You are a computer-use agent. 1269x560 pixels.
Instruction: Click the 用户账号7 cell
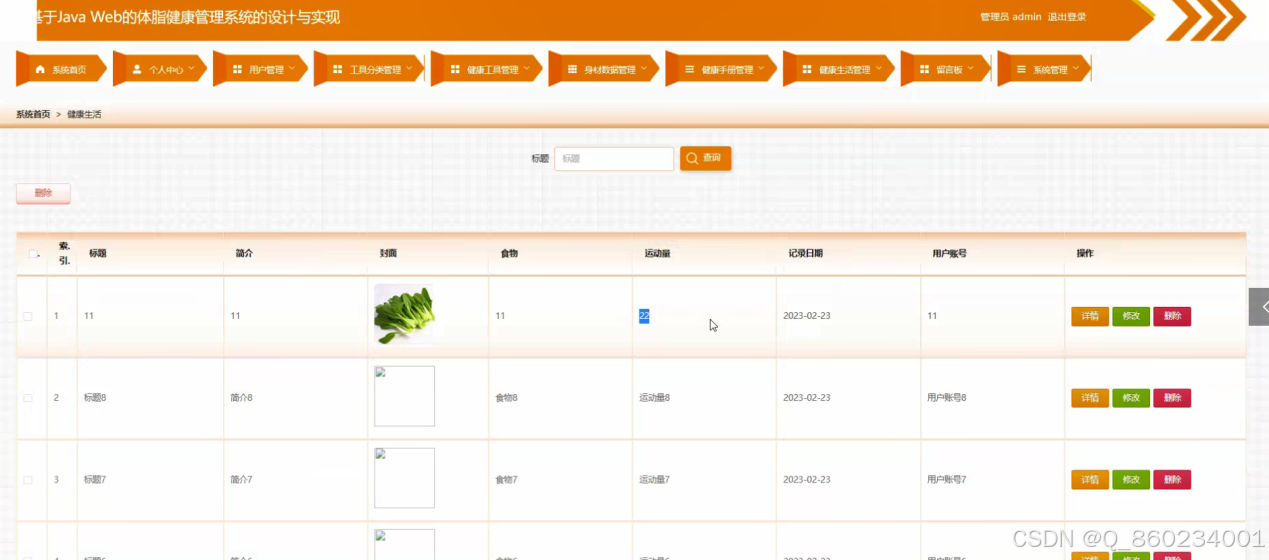click(947, 480)
